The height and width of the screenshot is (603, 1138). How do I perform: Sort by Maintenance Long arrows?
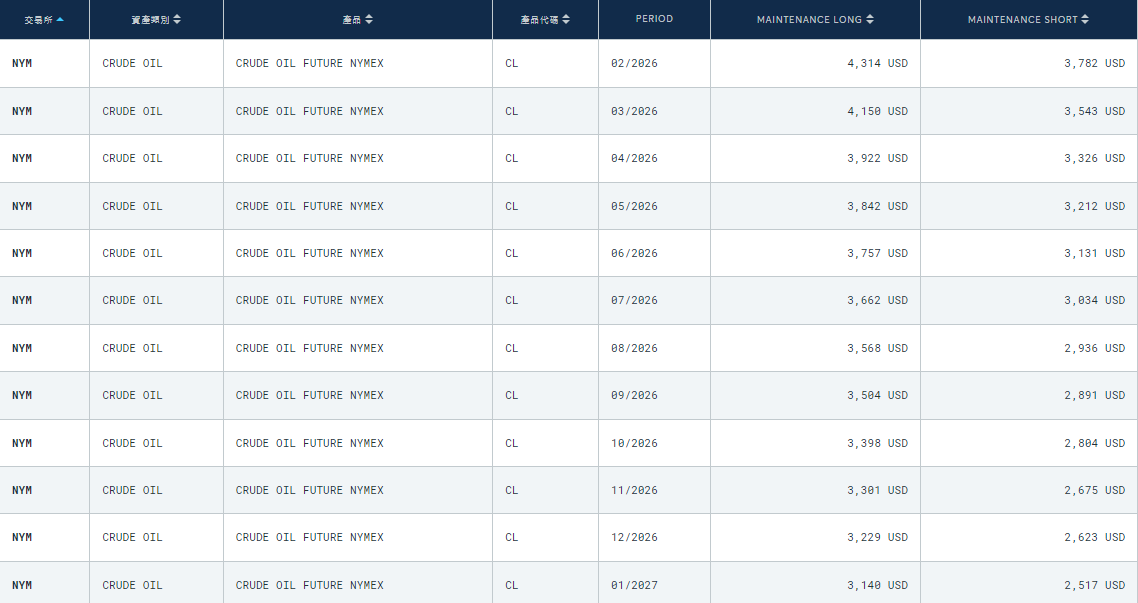(870, 20)
